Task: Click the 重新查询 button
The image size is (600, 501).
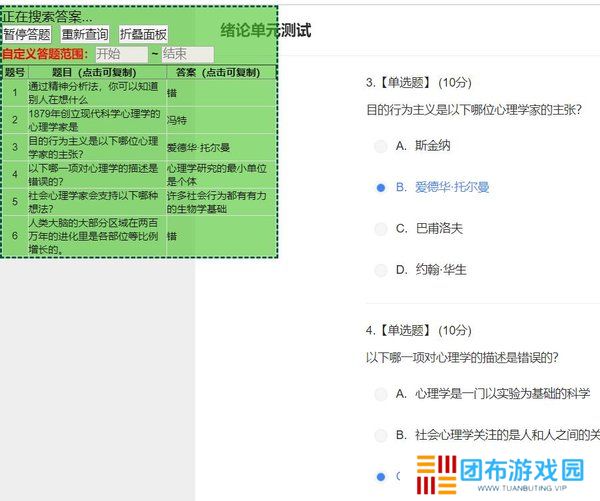Action: point(85,34)
